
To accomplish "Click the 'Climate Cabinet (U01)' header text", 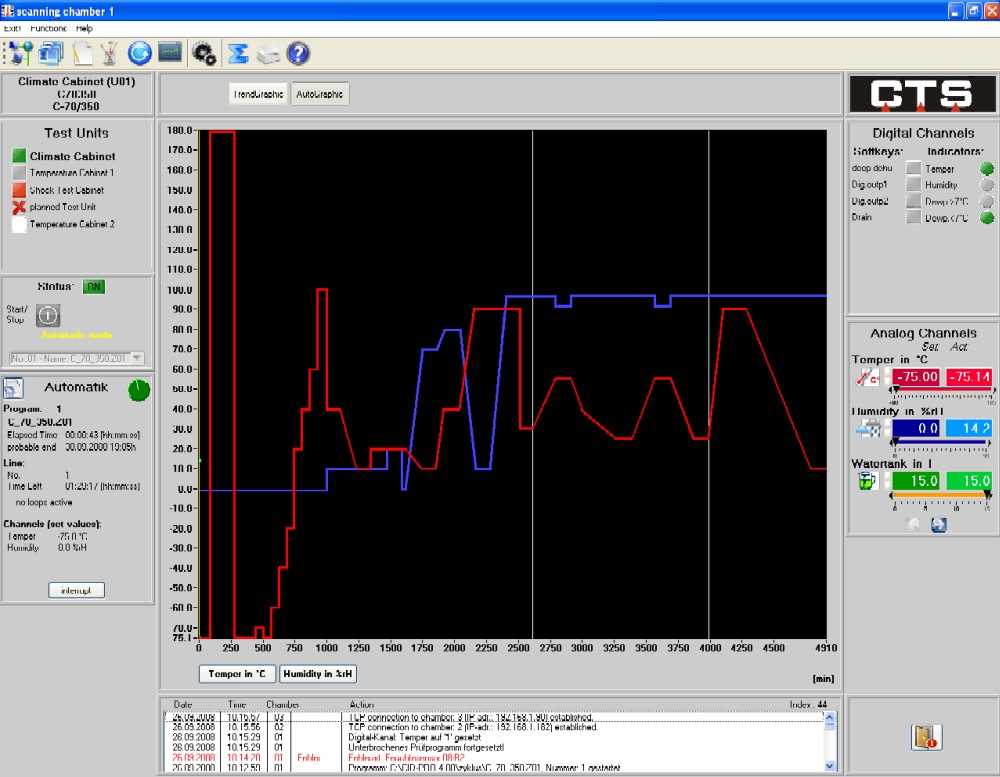I will tap(77, 82).
